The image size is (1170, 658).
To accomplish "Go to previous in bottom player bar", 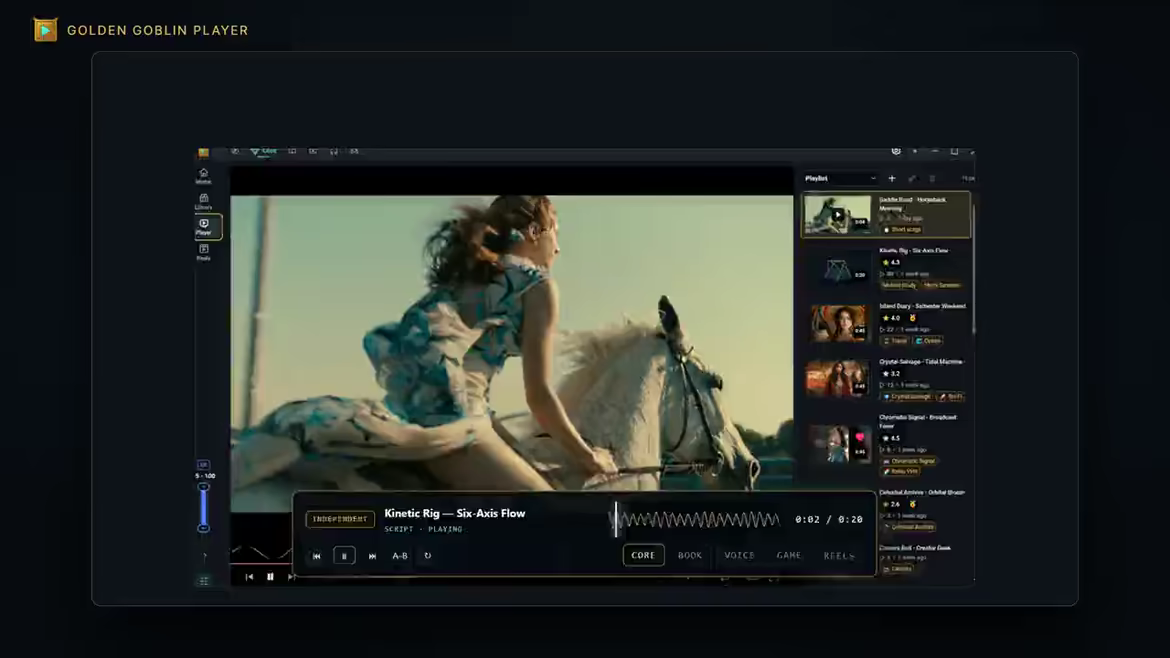I will coord(249,577).
